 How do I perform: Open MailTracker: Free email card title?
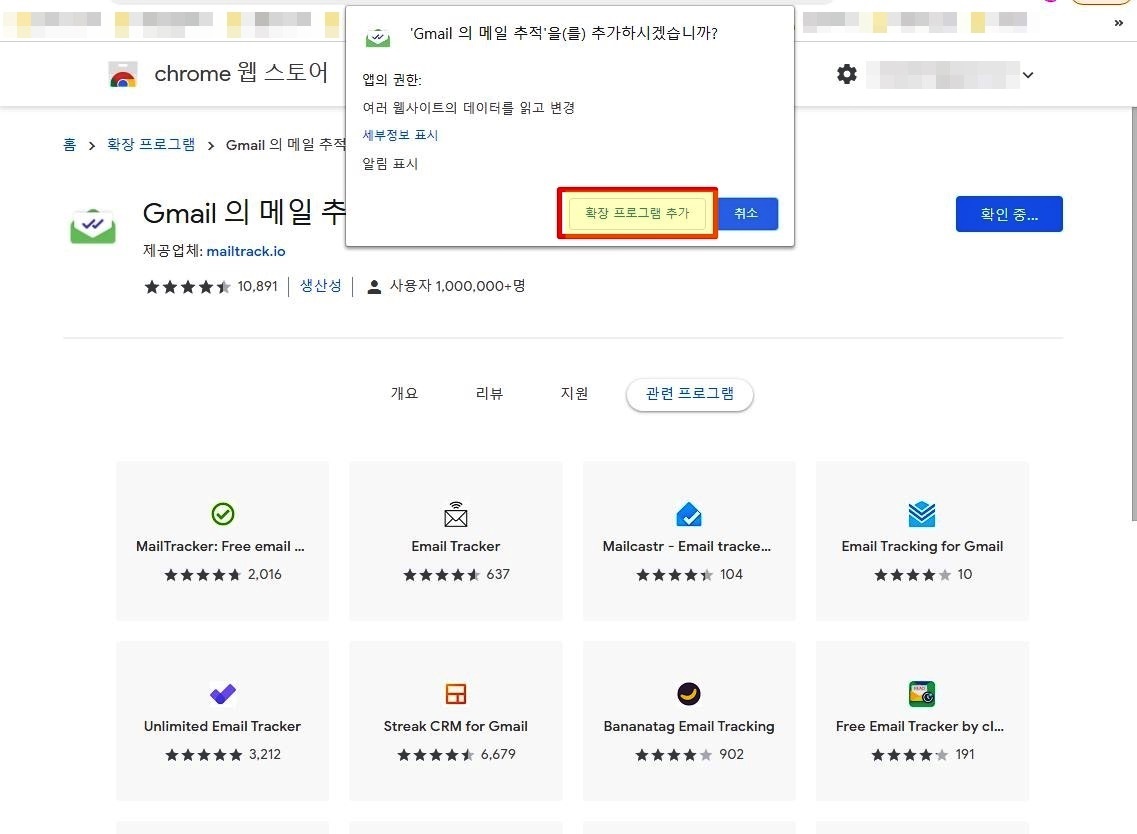click(x=220, y=546)
